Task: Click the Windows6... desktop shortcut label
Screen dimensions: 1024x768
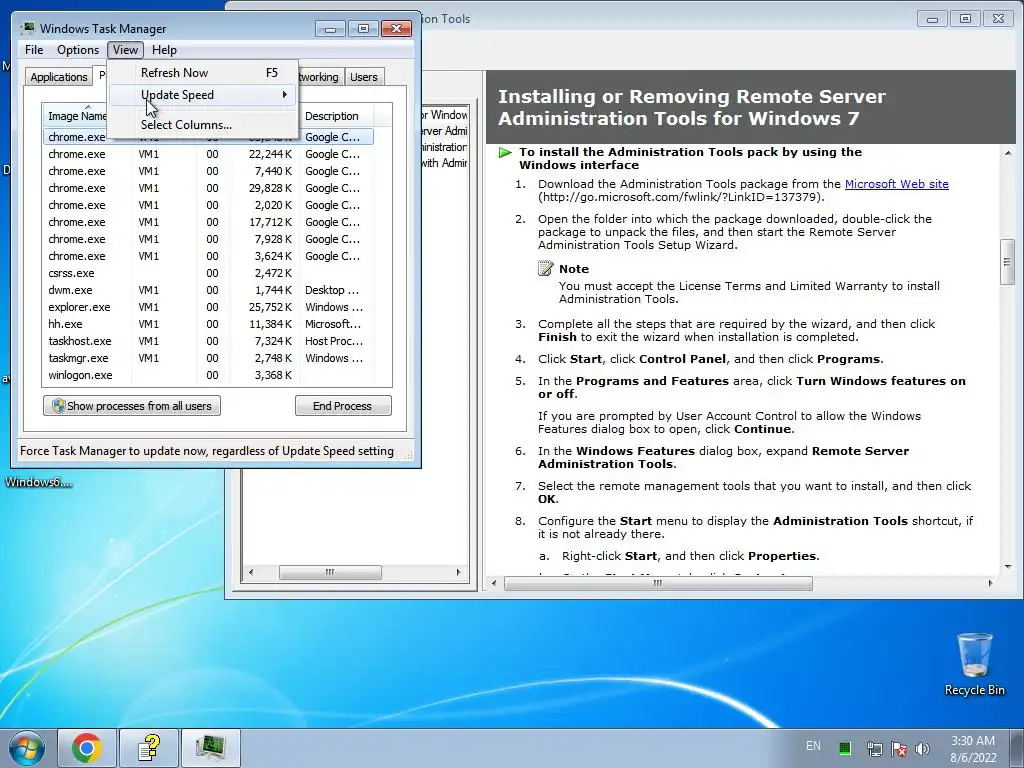Action: coord(39,483)
